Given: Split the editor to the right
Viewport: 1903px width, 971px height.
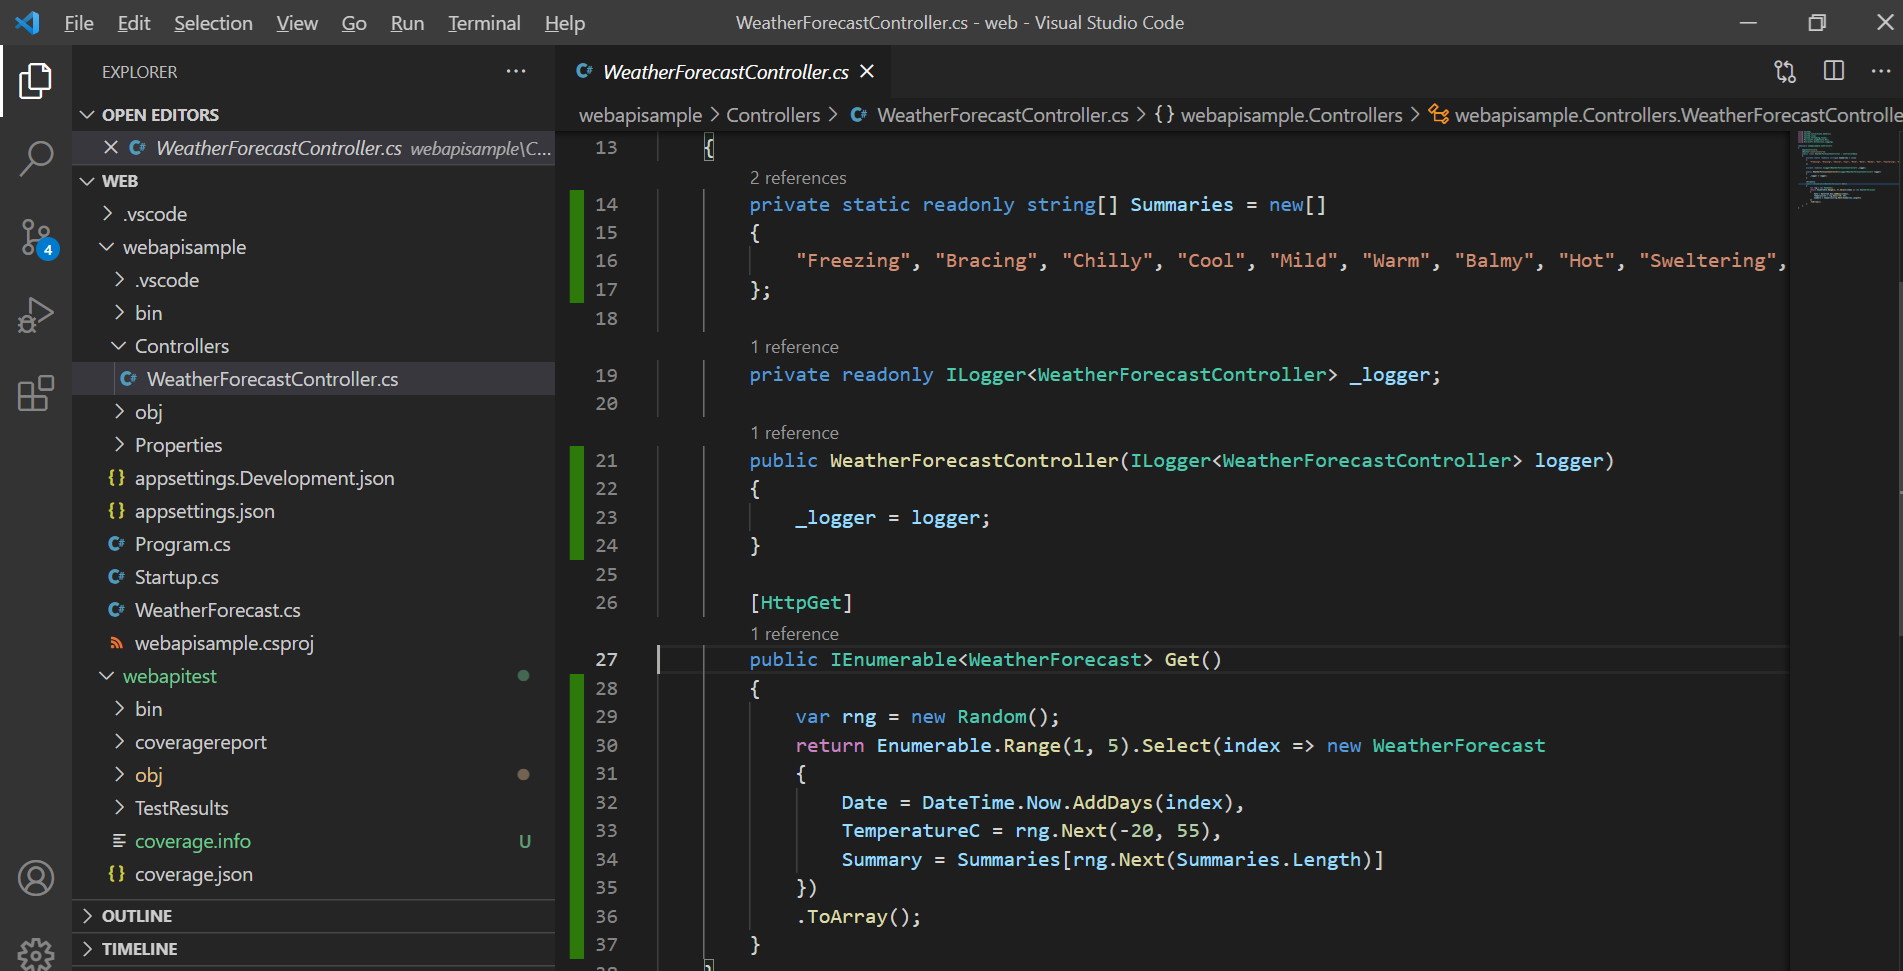Looking at the screenshot, I should pyautogui.click(x=1834, y=70).
